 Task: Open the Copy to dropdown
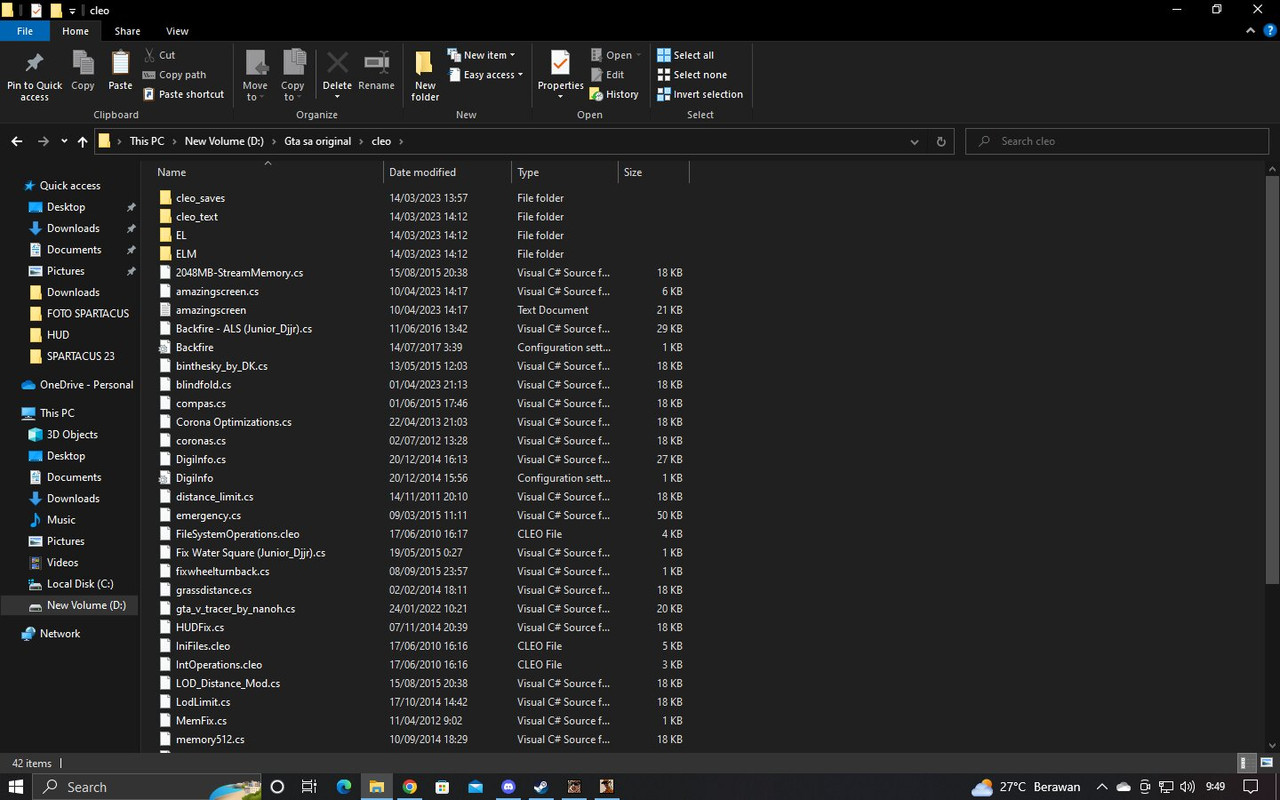293,76
